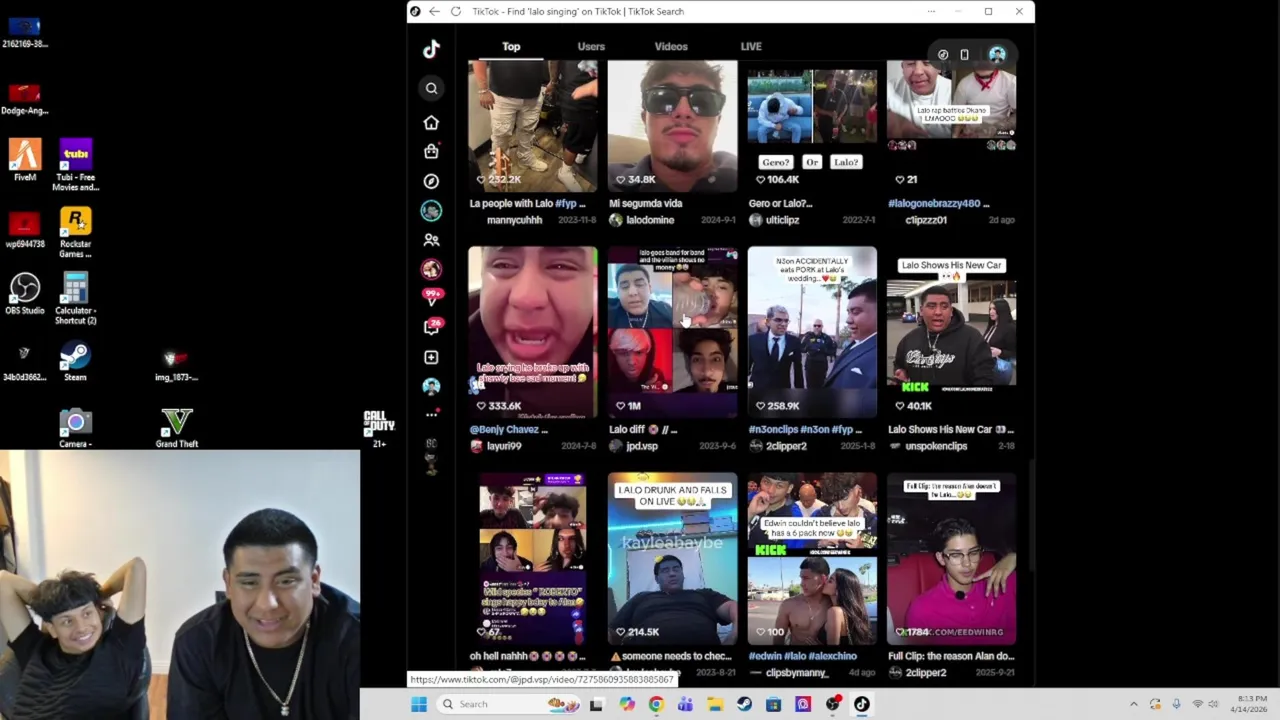Open the N3on pork wedding video
The image size is (1280, 720).
[x=812, y=332]
